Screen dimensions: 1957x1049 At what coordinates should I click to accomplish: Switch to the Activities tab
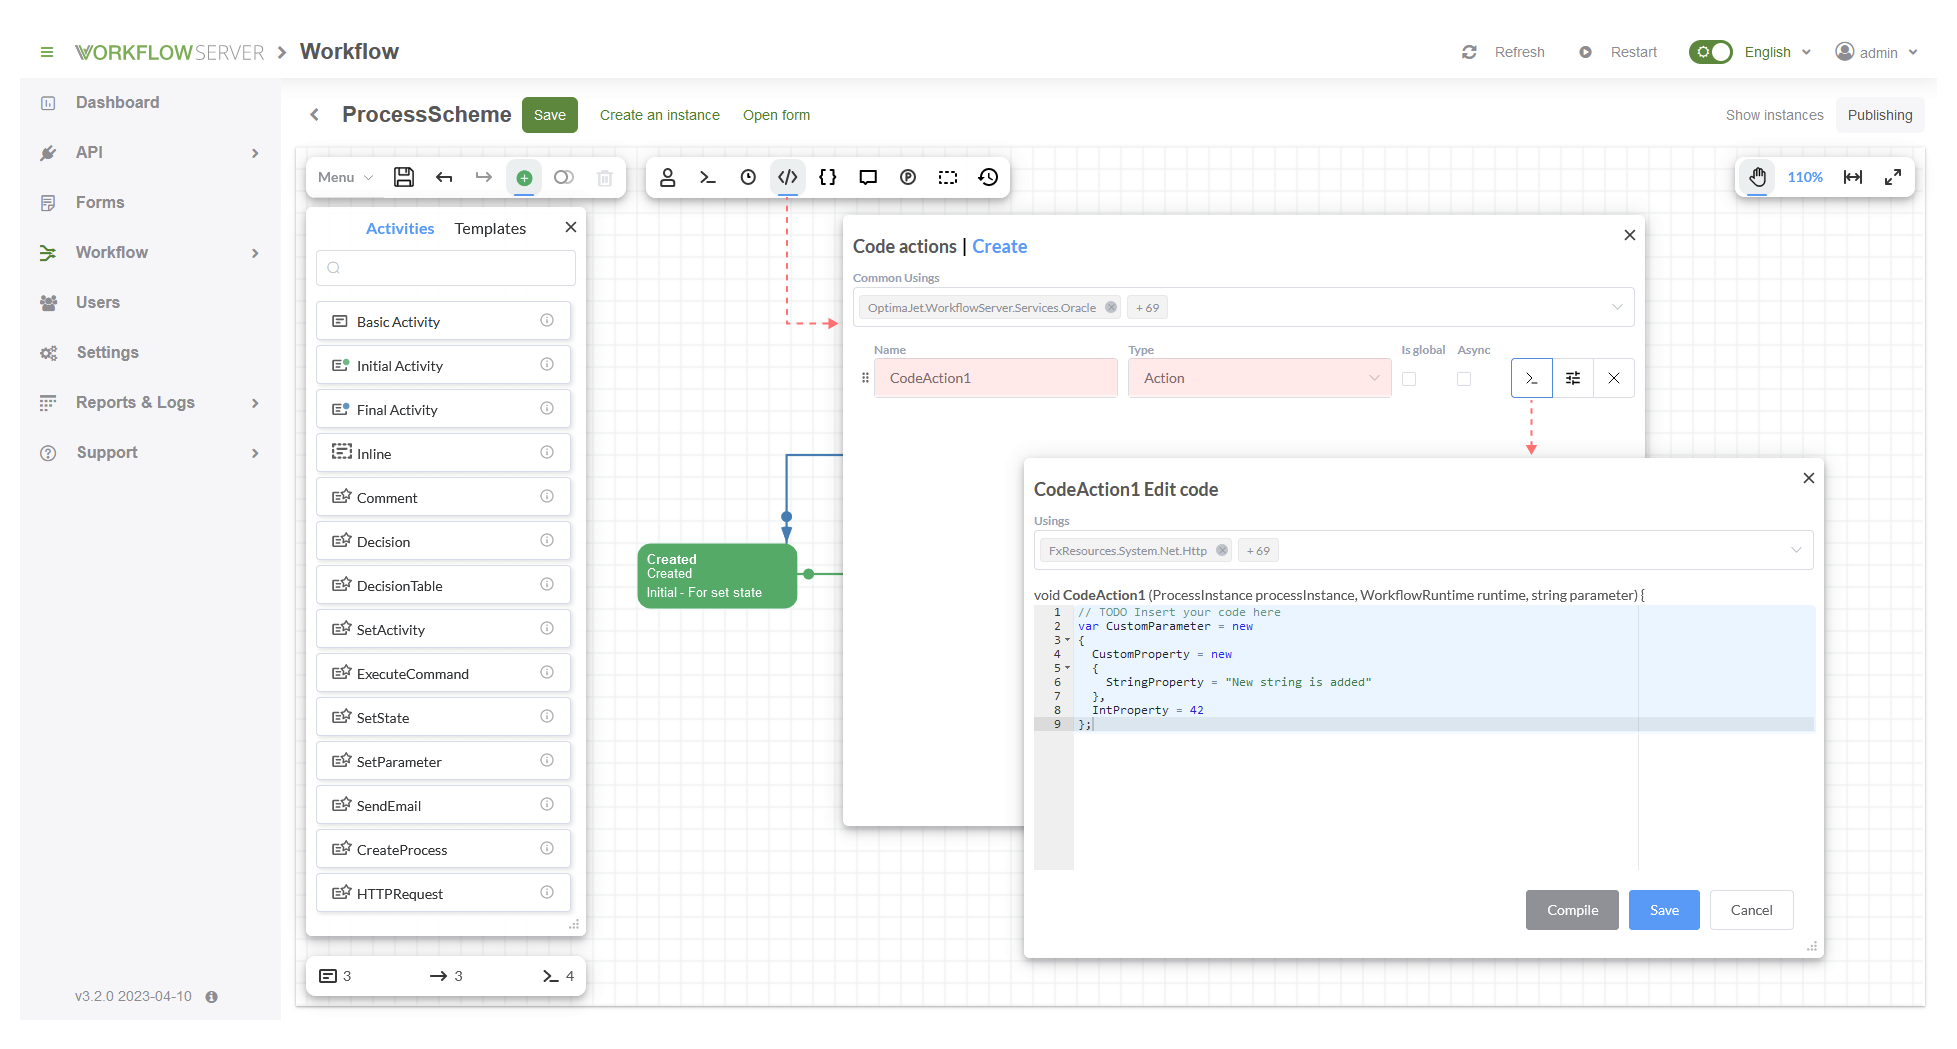400,228
